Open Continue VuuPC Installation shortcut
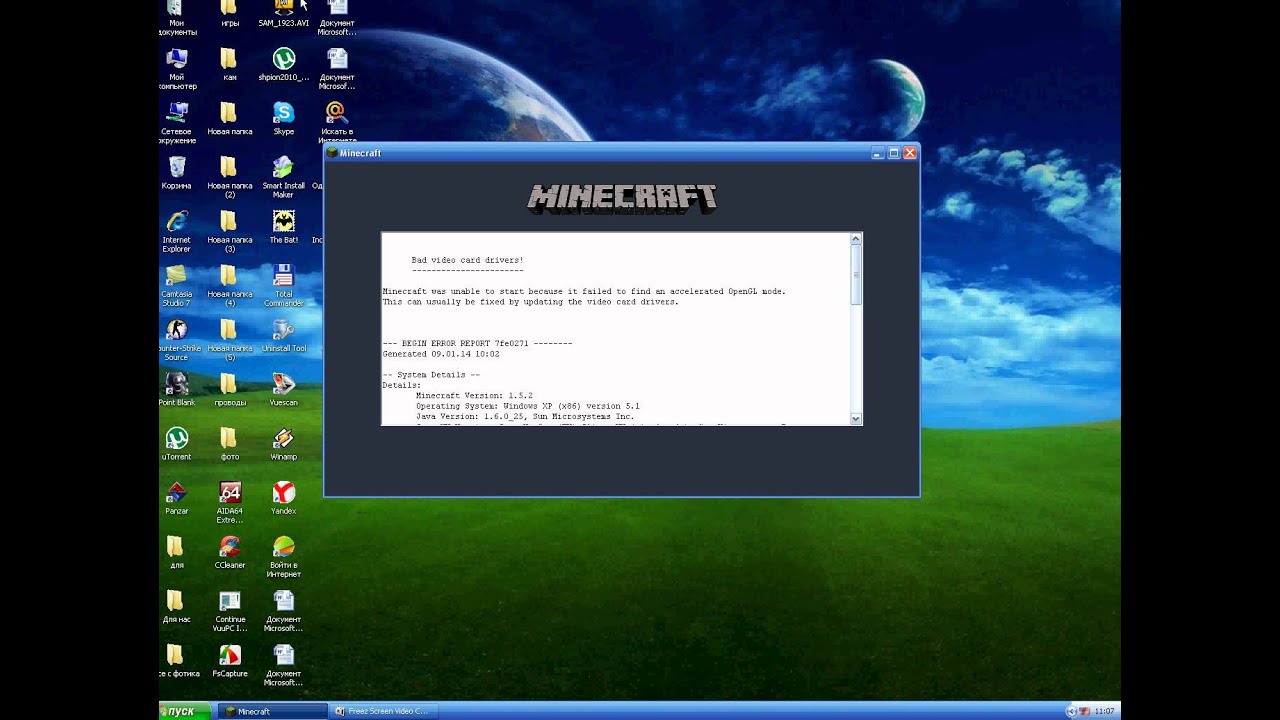Screen dimensions: 1280x720 (x=230, y=611)
